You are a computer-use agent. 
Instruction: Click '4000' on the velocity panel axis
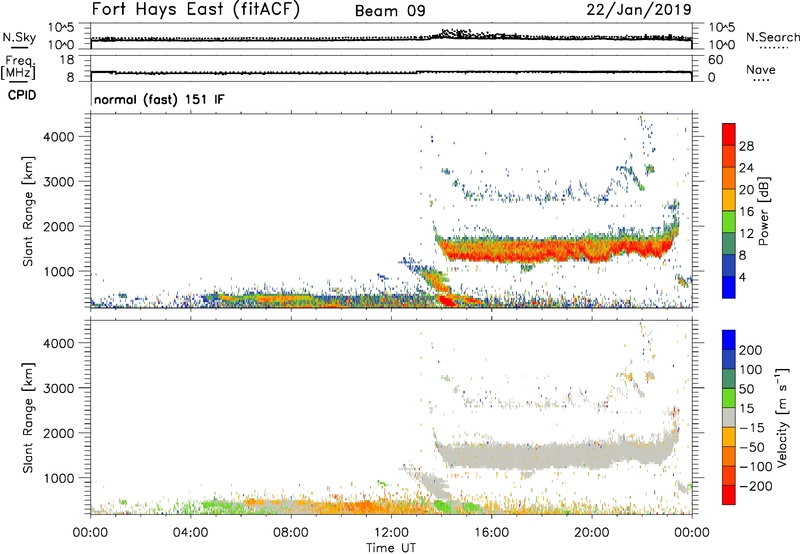pyautogui.click(x=59, y=344)
